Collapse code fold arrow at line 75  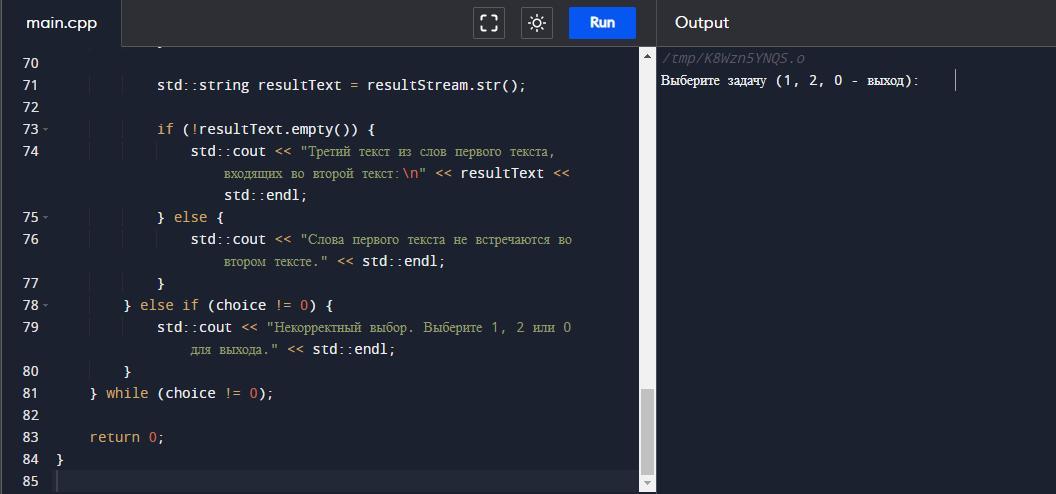click(x=45, y=218)
